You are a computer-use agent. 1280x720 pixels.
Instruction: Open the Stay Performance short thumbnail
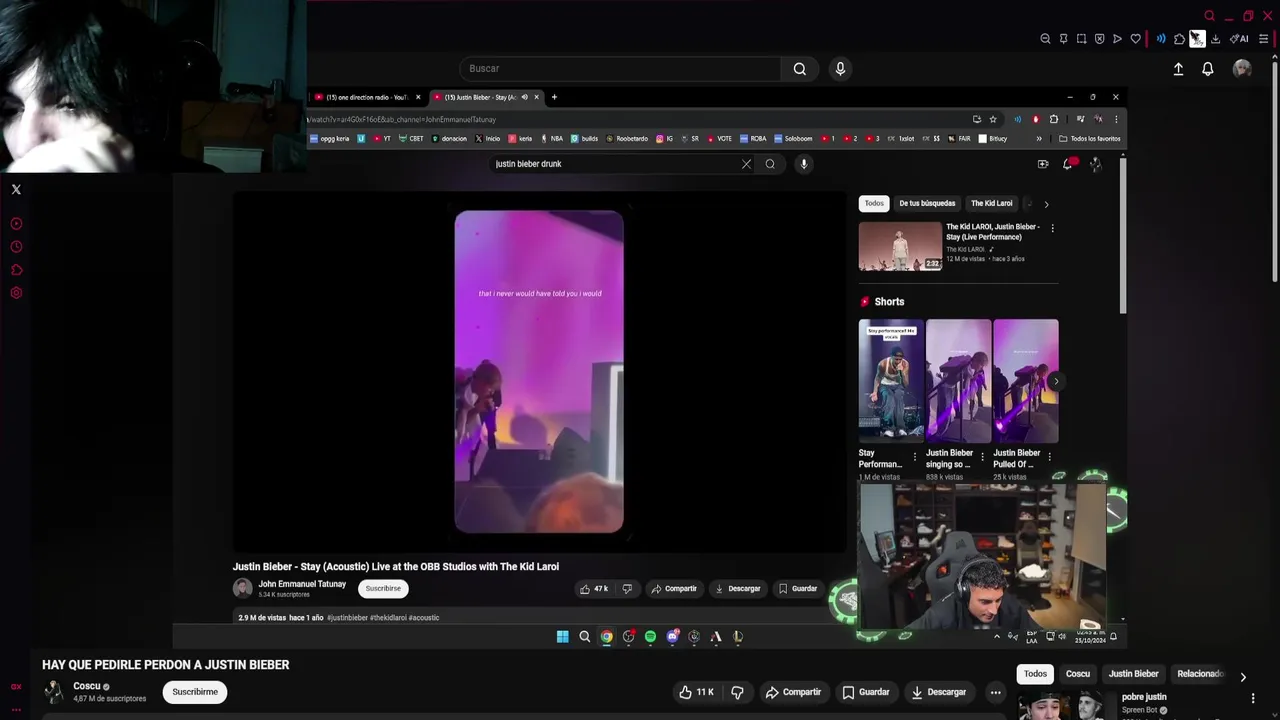pos(891,381)
